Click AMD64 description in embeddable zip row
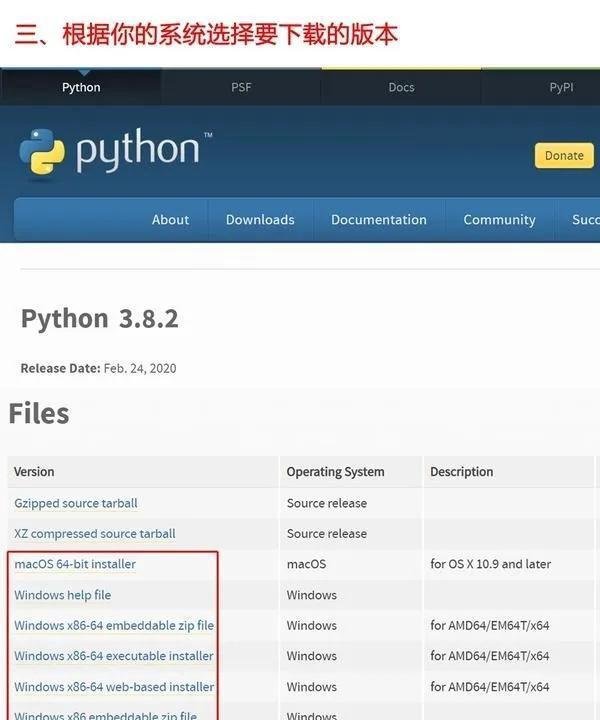 (x=489, y=625)
